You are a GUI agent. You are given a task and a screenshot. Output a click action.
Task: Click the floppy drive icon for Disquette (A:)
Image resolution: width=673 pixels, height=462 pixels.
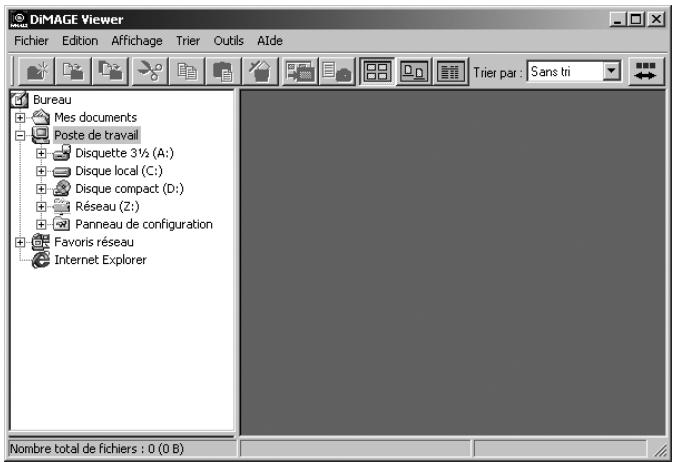(62, 153)
